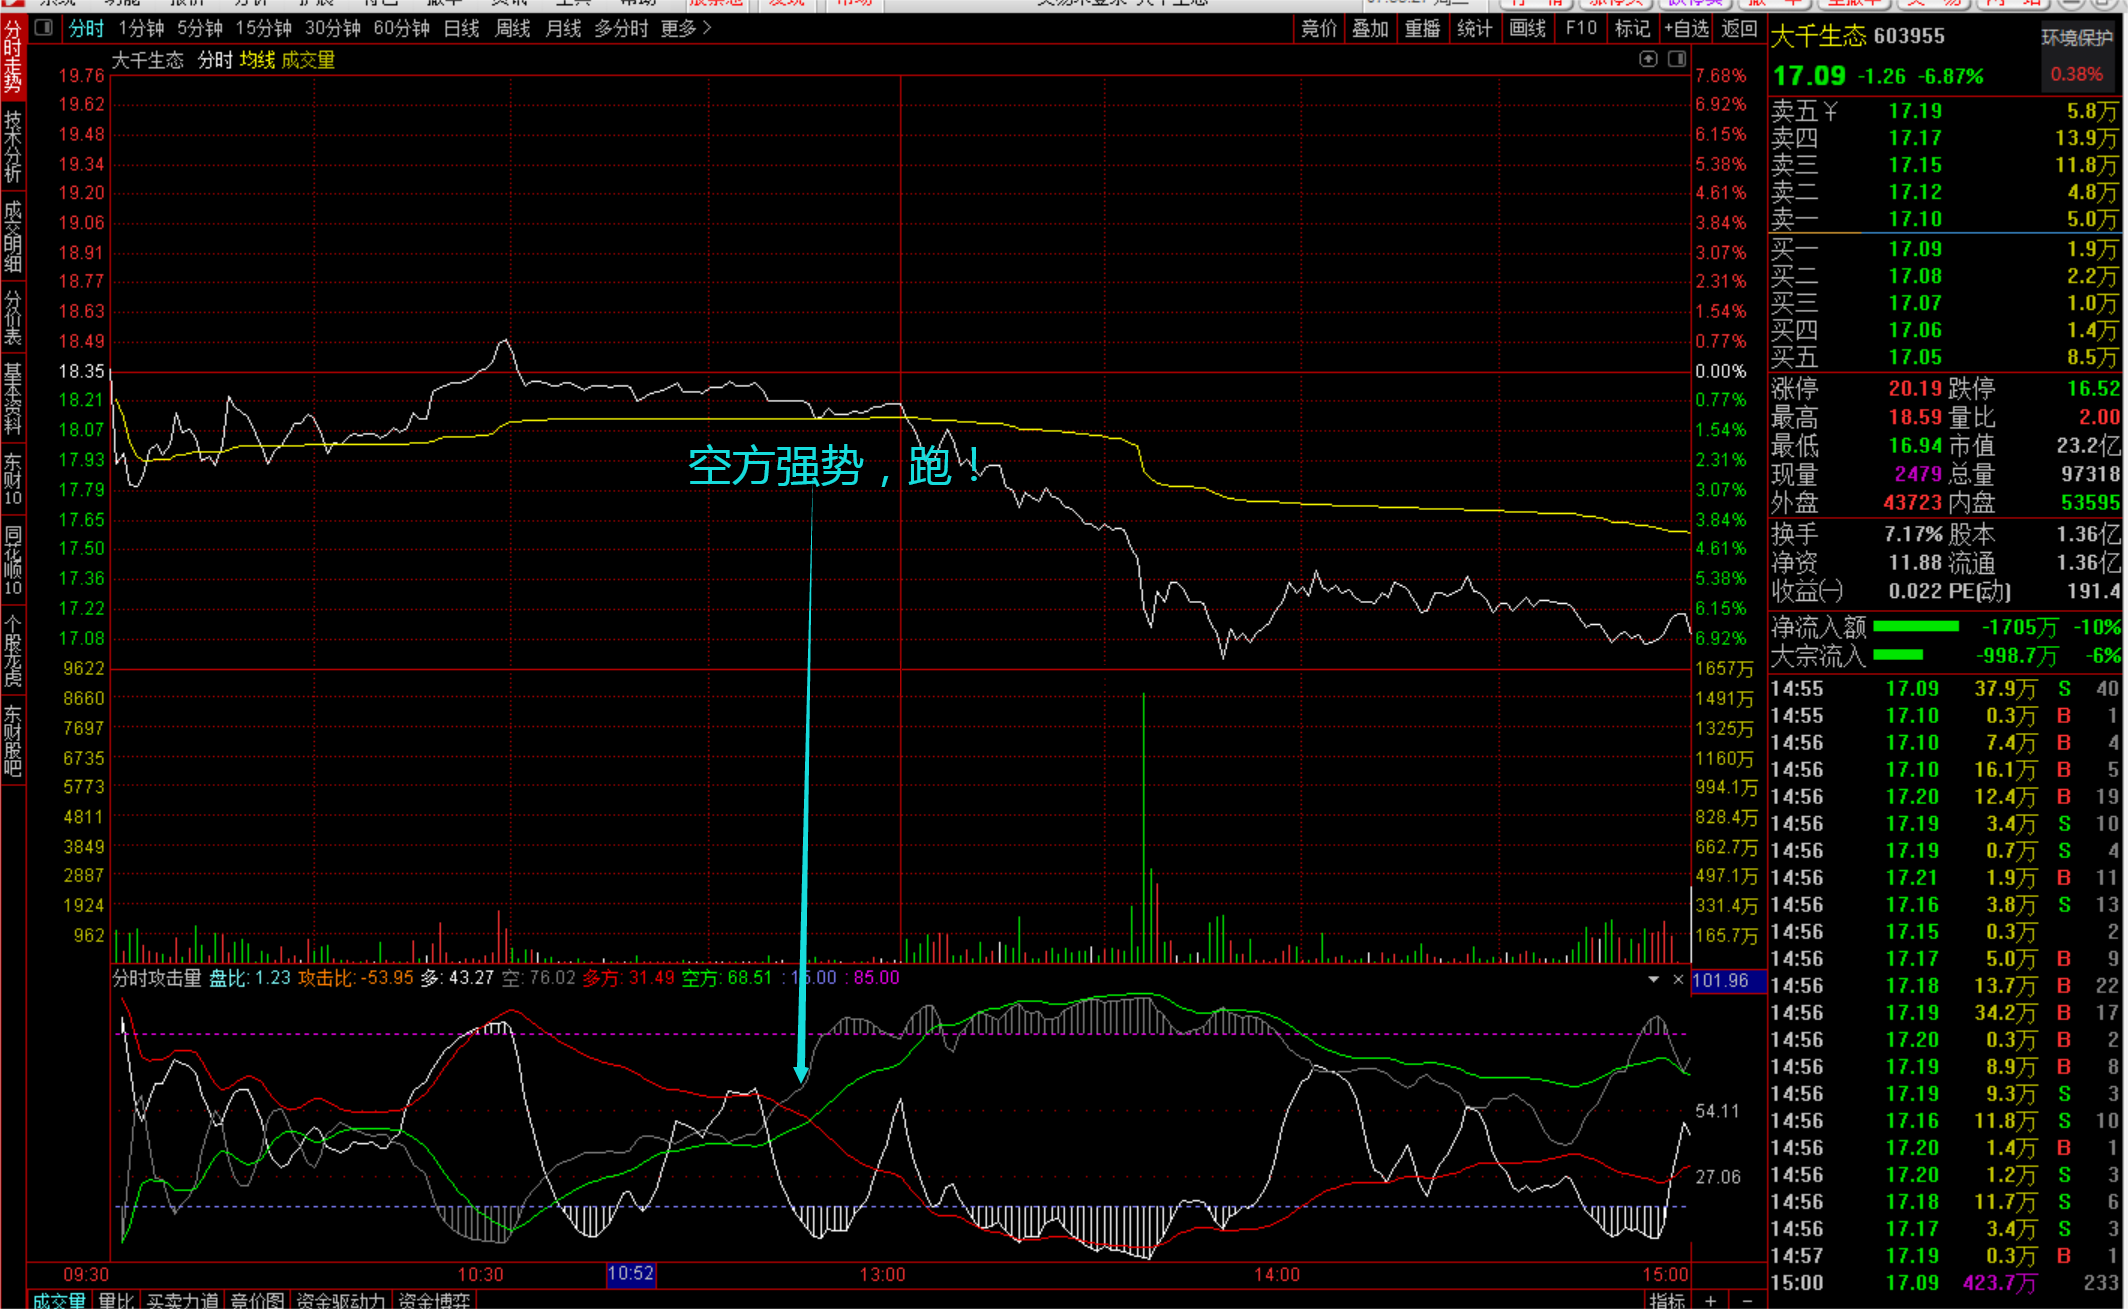
Task: Open the indicator panel dropdown triangle
Action: [x=1653, y=979]
